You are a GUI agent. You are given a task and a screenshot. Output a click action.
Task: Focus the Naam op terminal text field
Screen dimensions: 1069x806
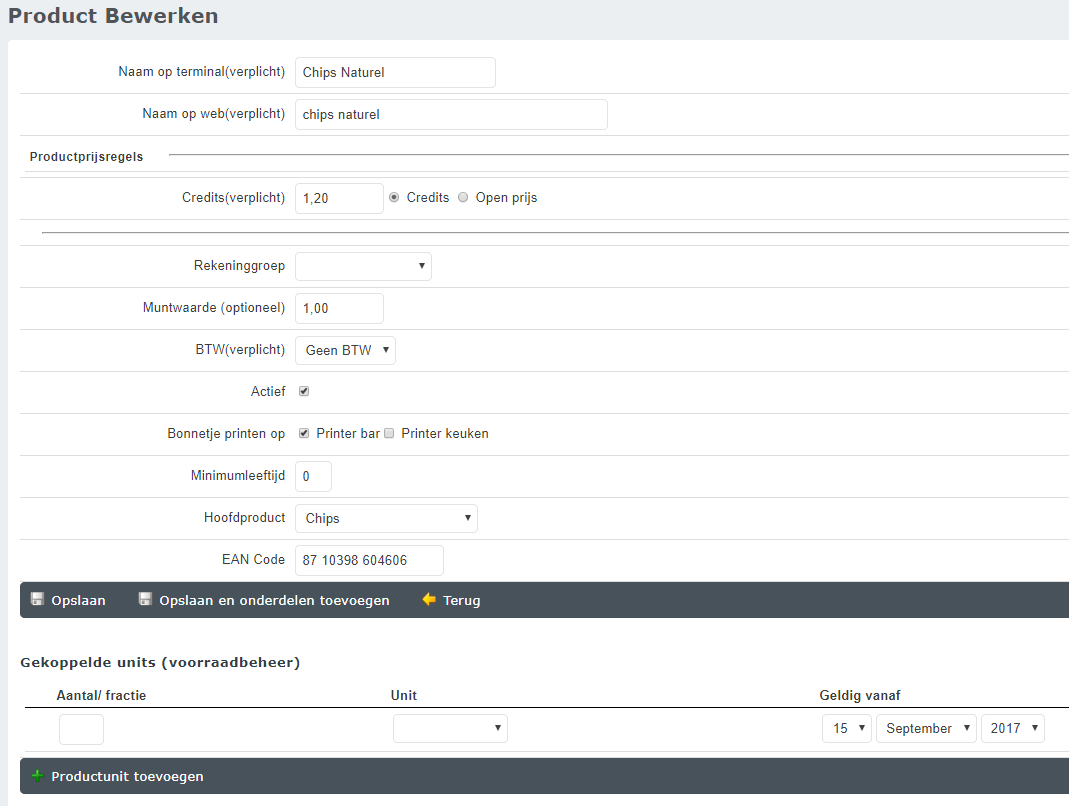pos(395,72)
